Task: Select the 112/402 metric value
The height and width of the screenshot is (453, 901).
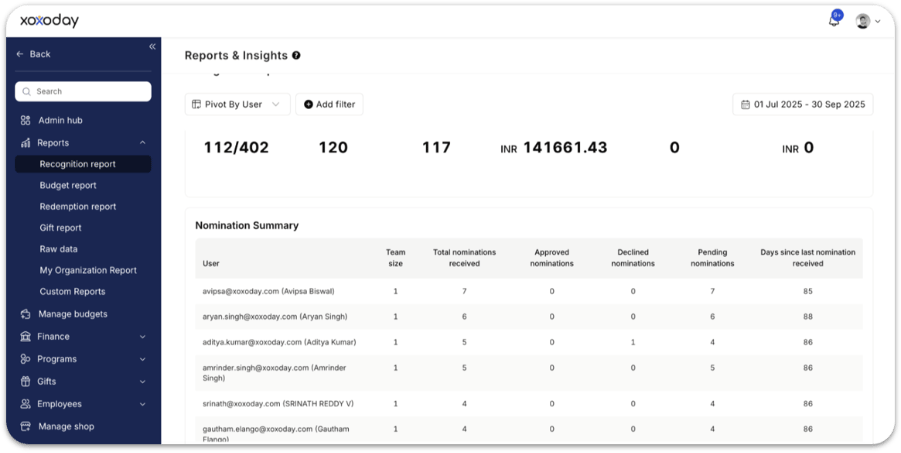Action: (236, 148)
